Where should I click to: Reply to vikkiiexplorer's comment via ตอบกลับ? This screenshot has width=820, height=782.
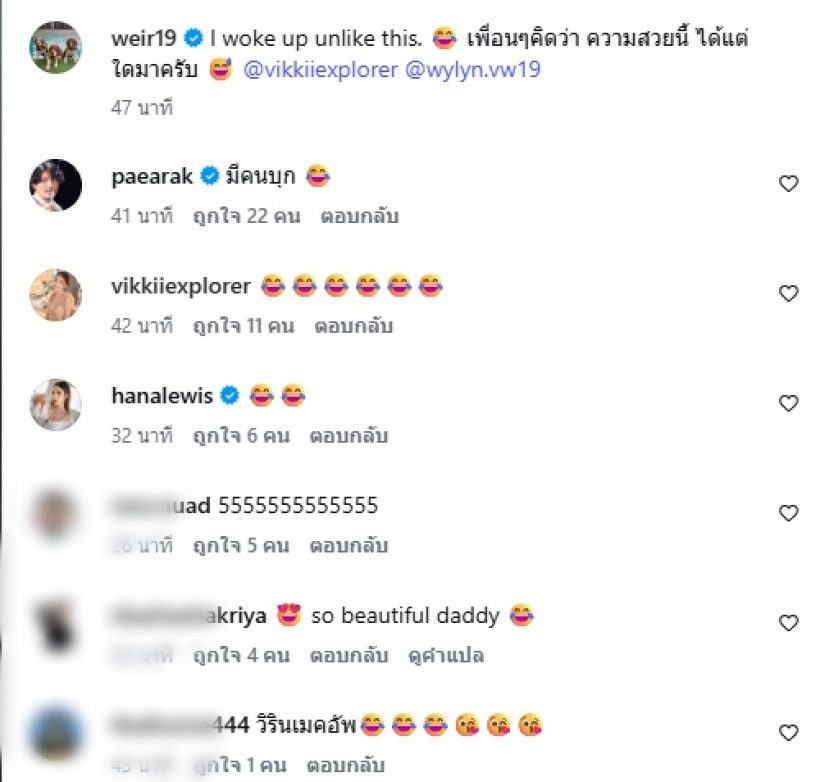click(354, 326)
